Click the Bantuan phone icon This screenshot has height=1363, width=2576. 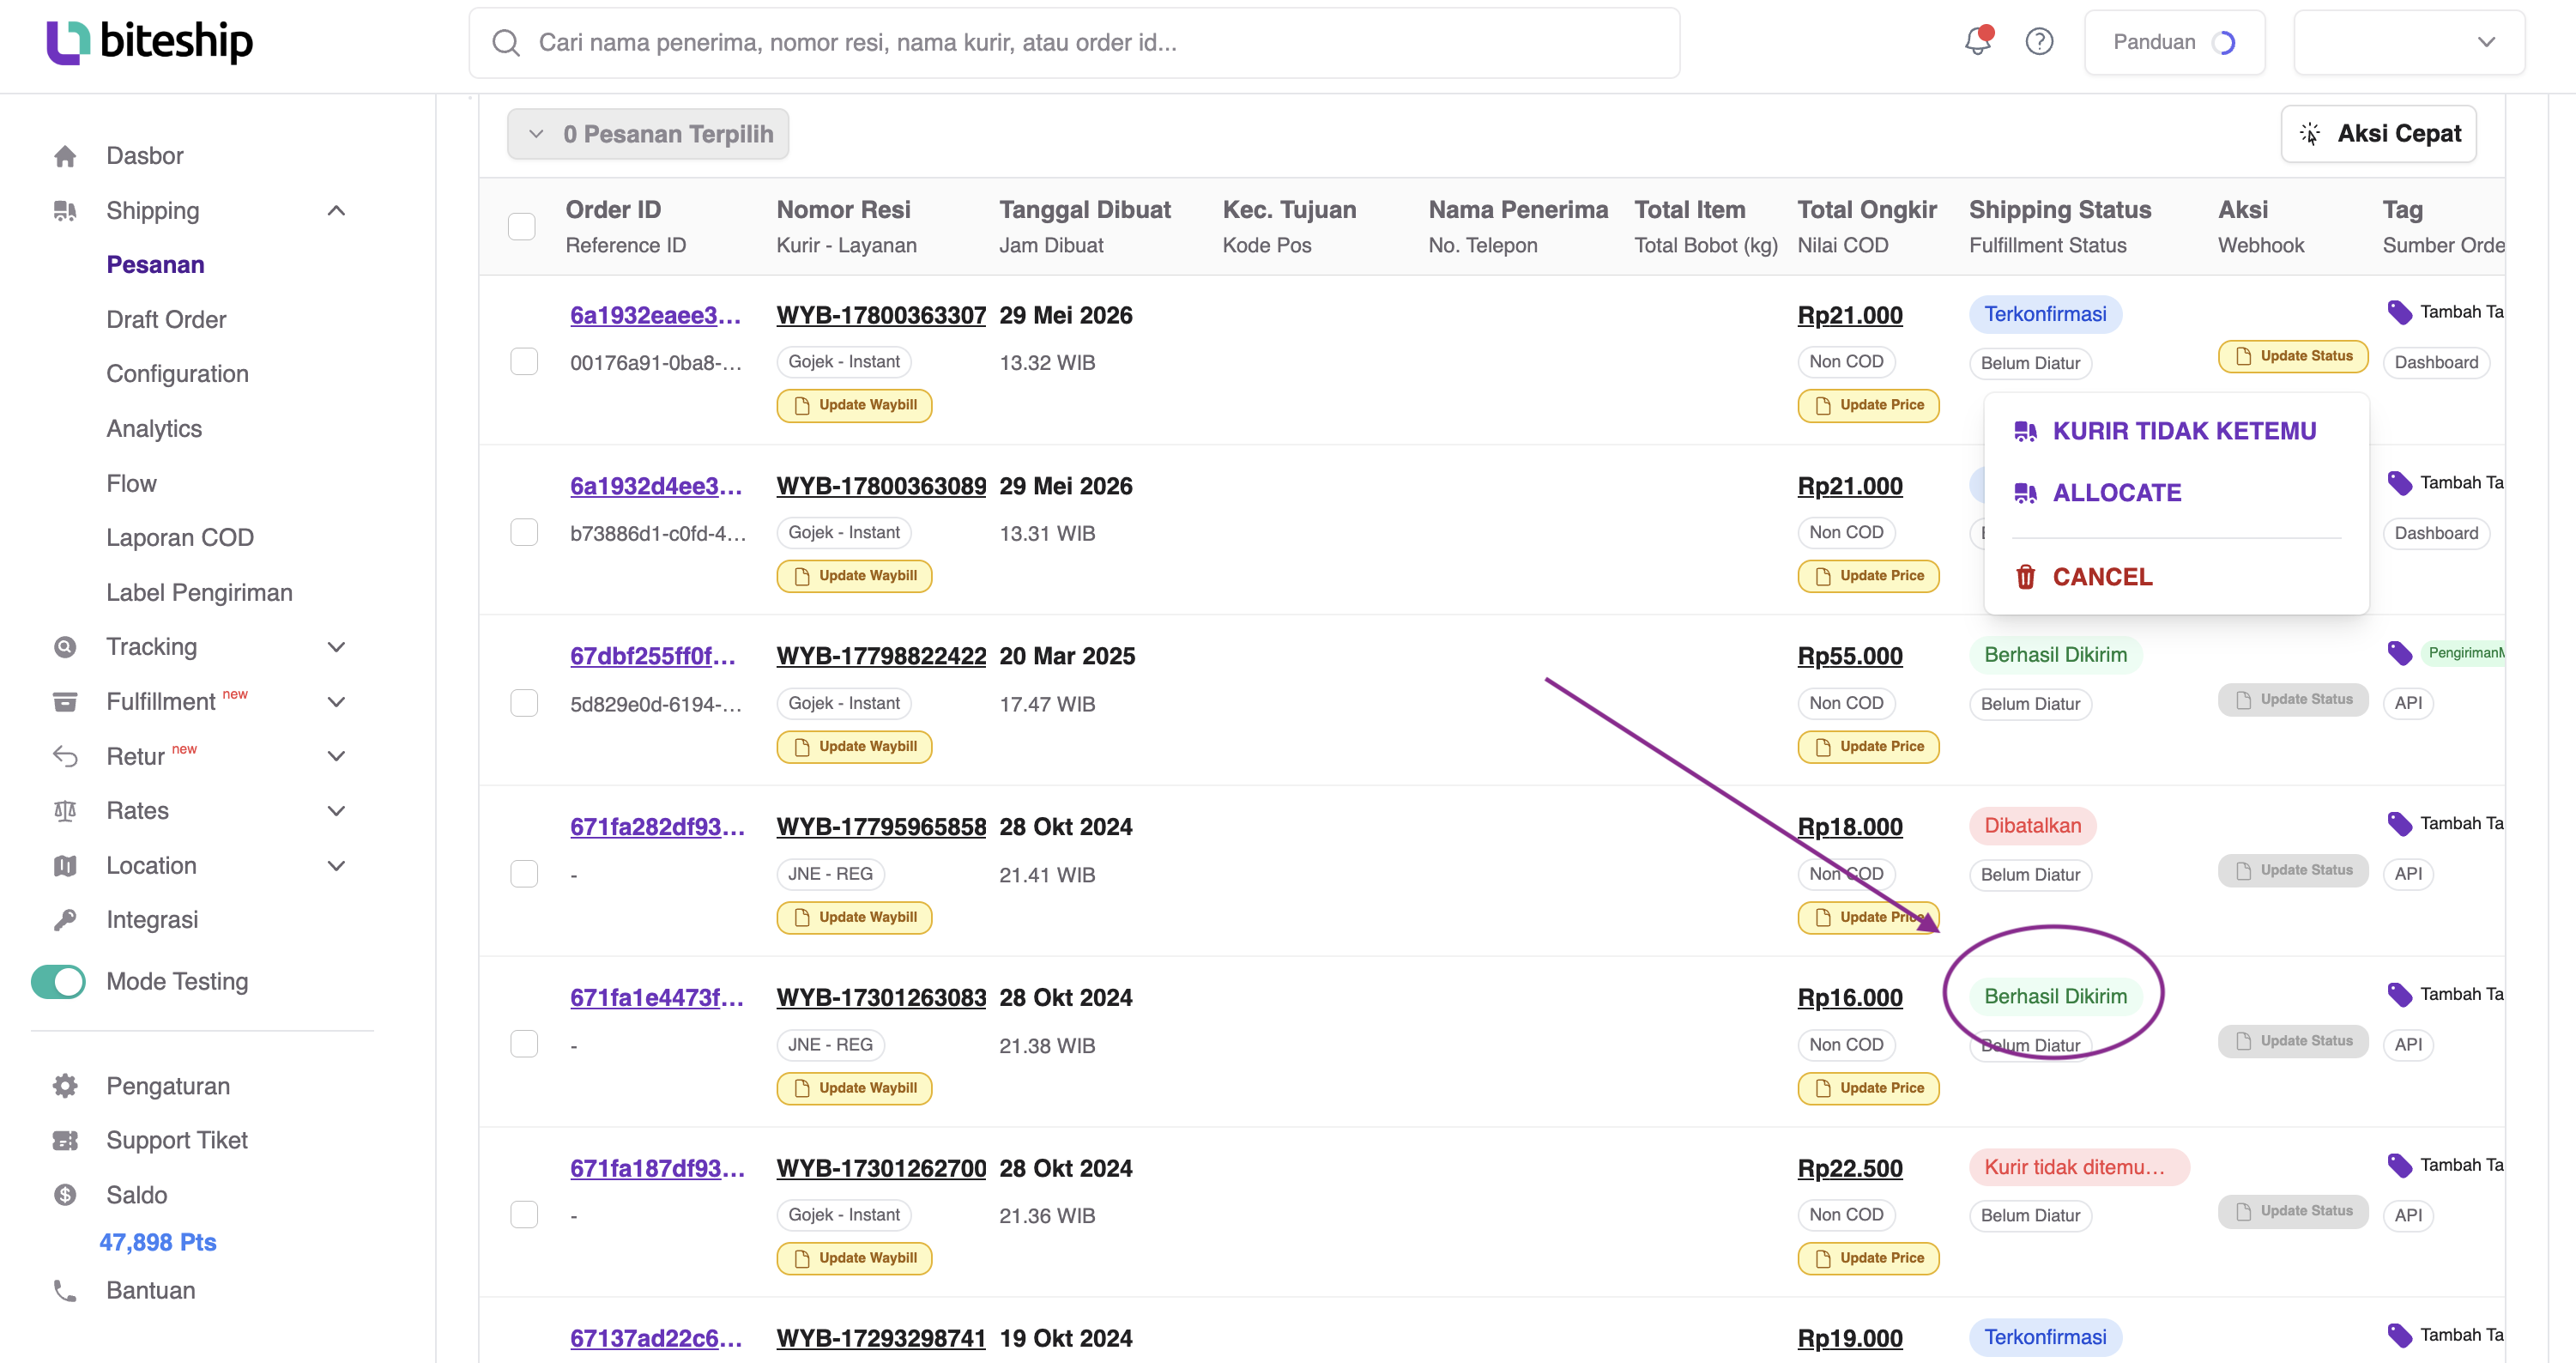click(65, 1291)
